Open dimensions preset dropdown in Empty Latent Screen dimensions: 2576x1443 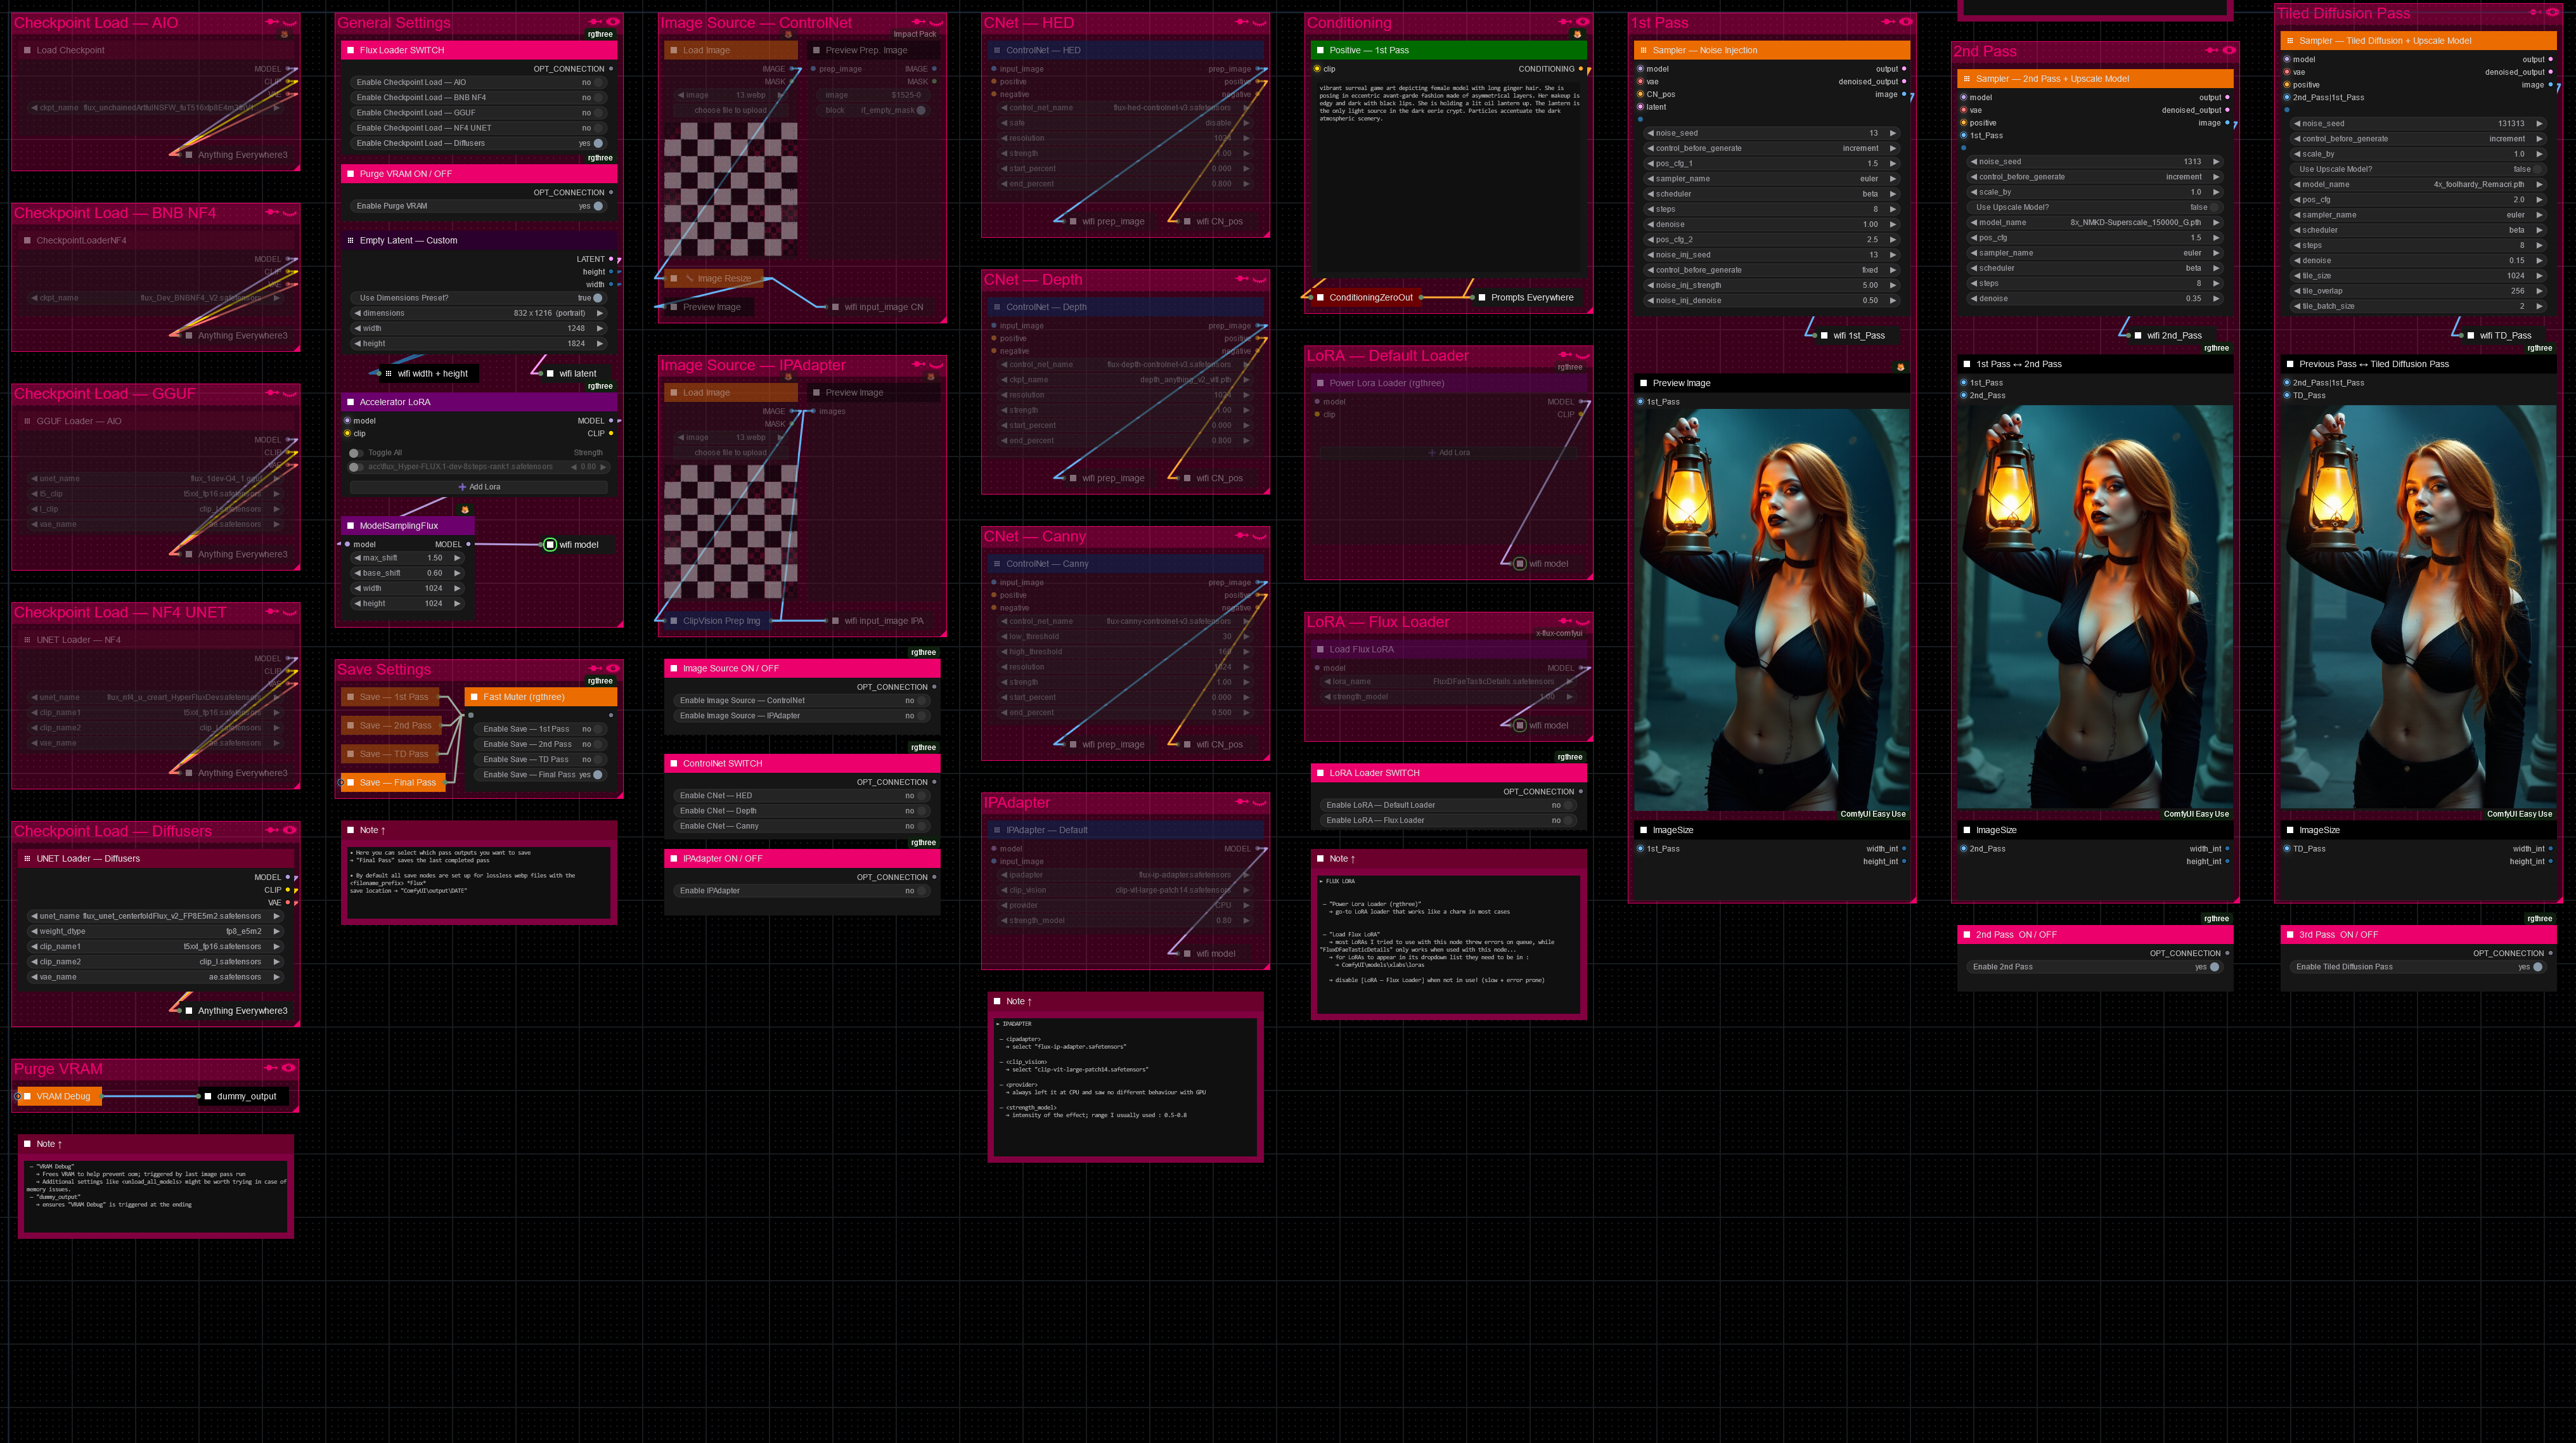tap(480, 313)
